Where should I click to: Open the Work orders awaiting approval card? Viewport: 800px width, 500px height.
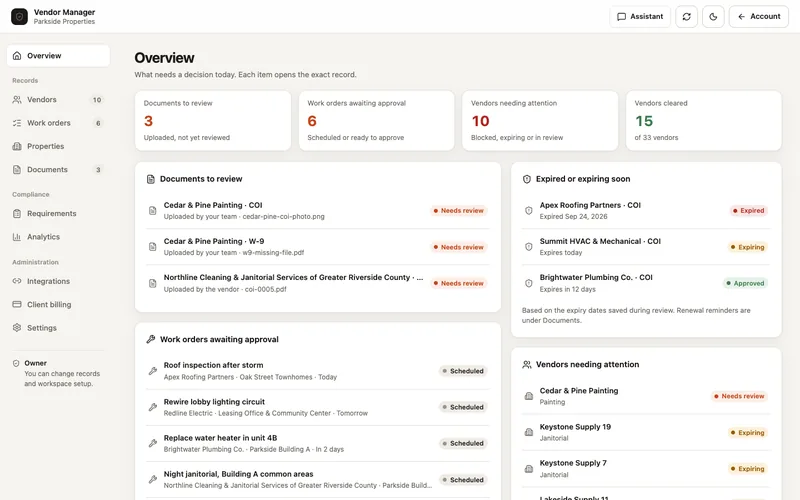[377, 120]
